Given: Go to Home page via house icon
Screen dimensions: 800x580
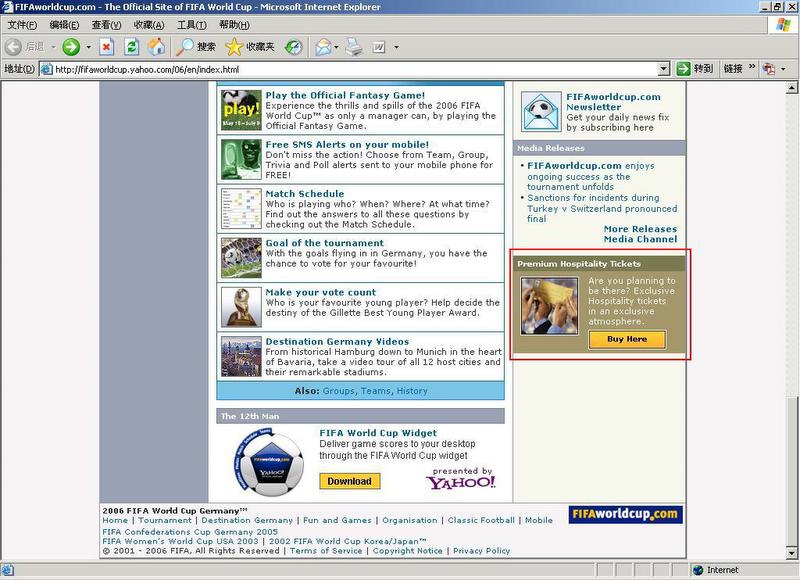Looking at the screenshot, I should [157, 47].
